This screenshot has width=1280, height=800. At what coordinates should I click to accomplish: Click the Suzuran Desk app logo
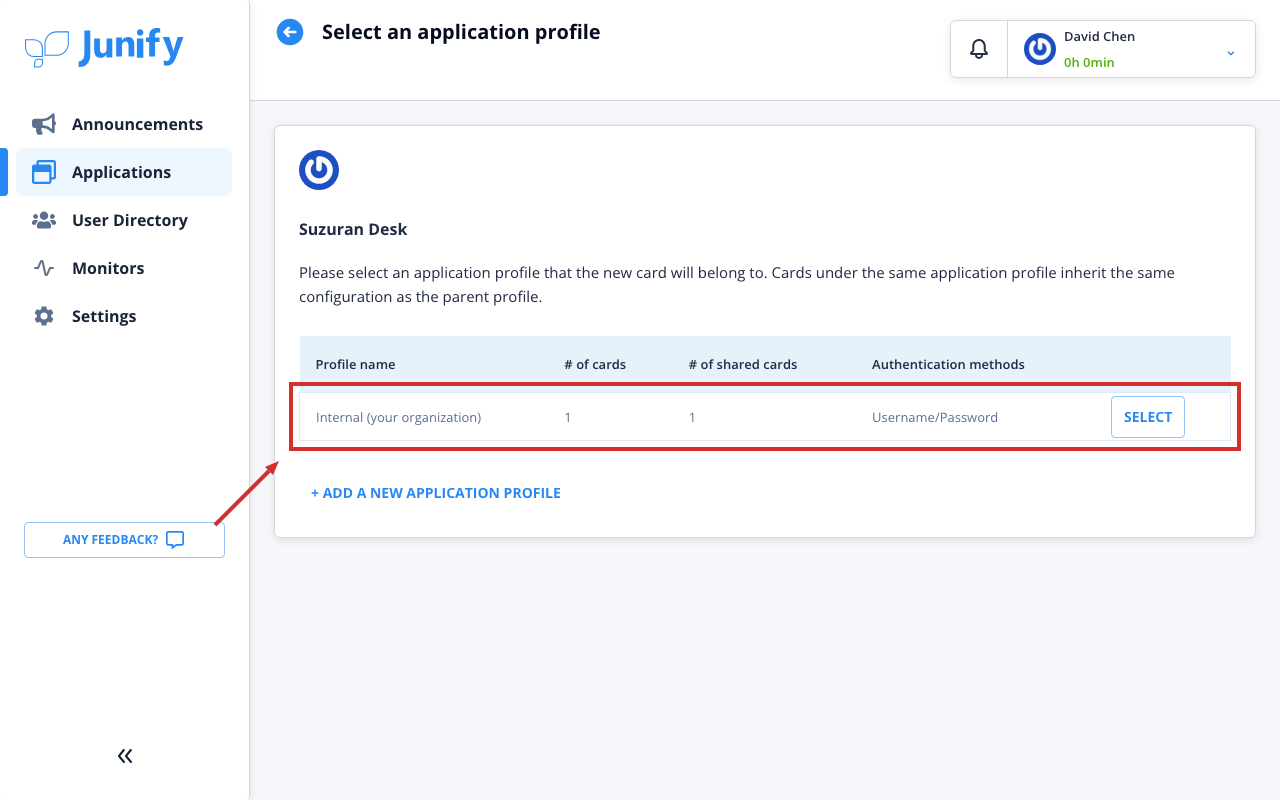(319, 170)
